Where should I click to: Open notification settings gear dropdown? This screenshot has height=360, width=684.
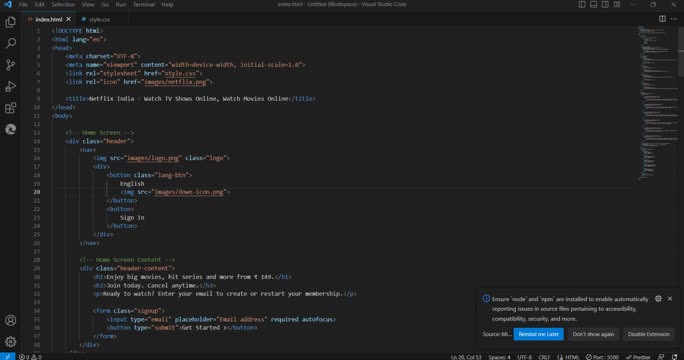pyautogui.click(x=658, y=299)
